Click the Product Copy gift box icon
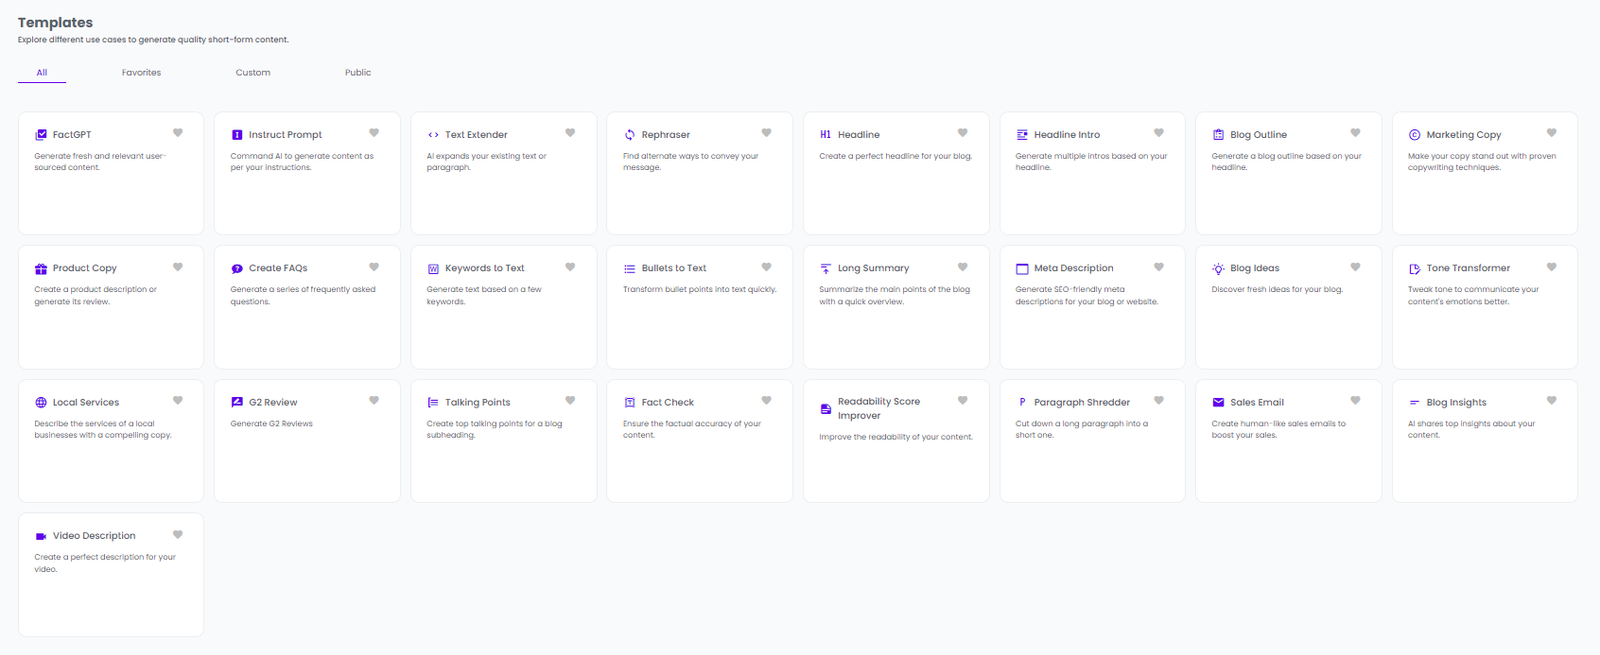Screen dimensions: 1600x655 [x=41, y=269]
